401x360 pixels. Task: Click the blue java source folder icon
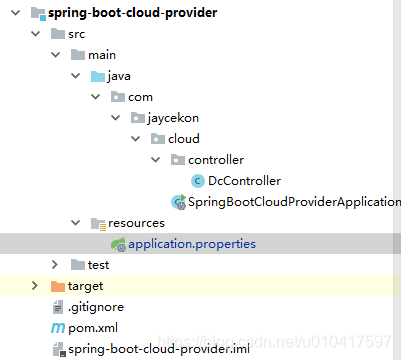coord(98,76)
